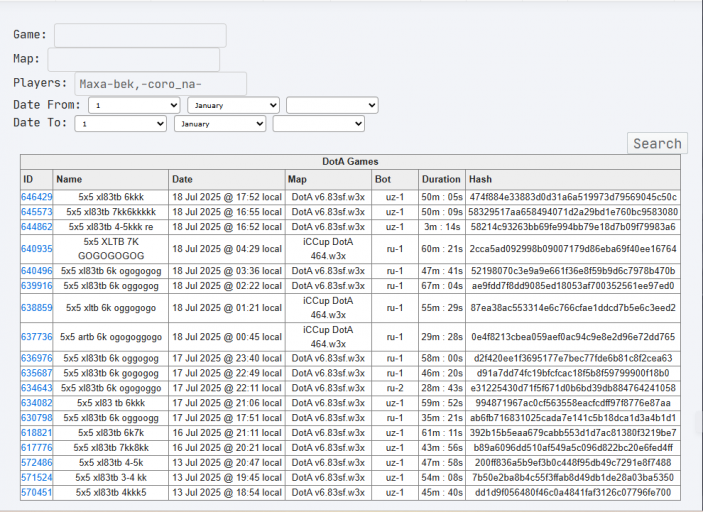Select game name '5x5 xl83tb 6k7k'
This screenshot has height=512, width=703.
coord(111,433)
